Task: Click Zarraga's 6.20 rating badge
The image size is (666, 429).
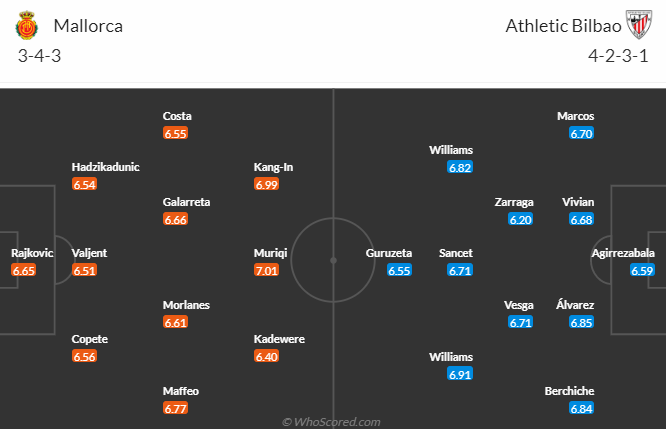Action: coord(520,220)
